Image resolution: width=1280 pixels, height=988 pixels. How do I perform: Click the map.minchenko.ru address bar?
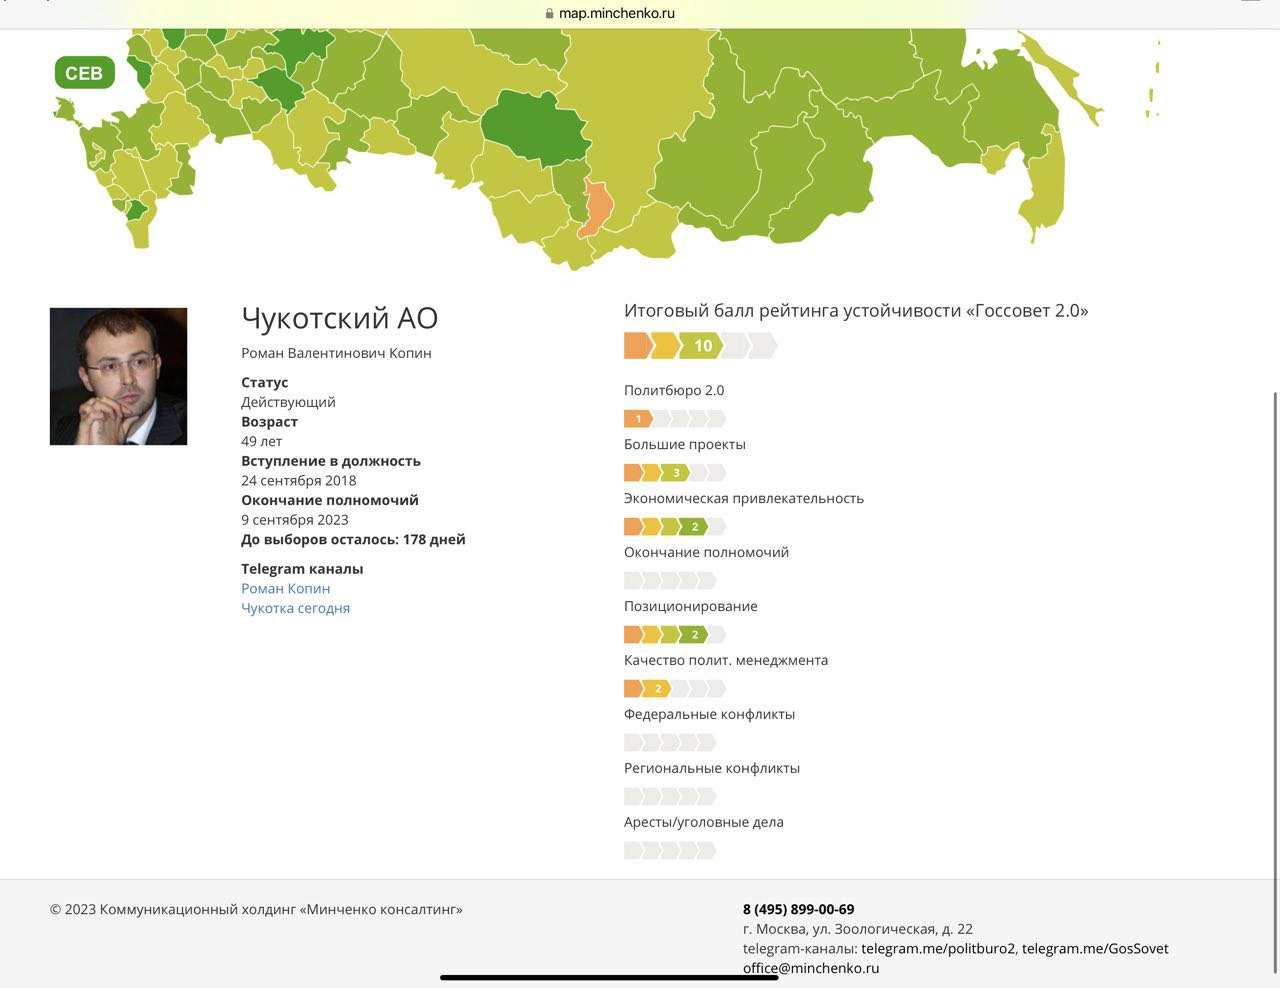click(616, 14)
